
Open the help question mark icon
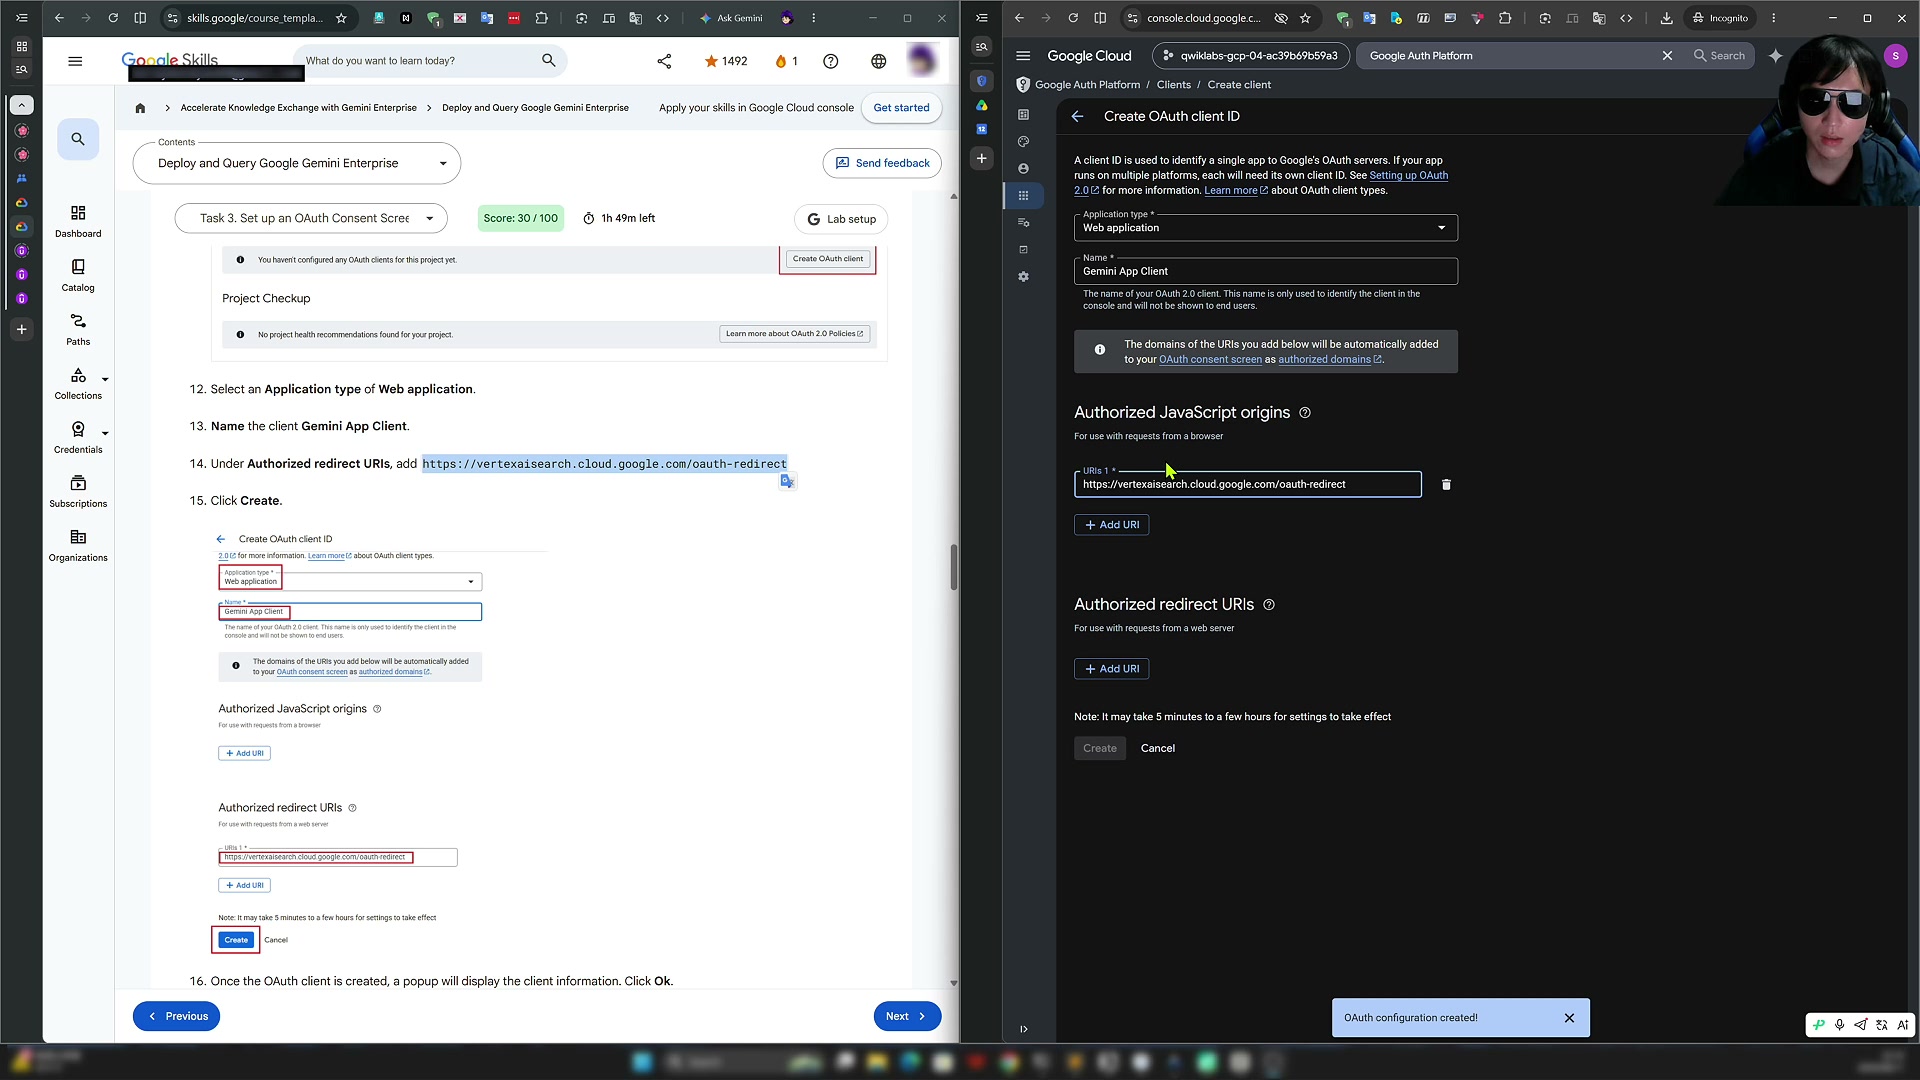[x=830, y=61]
